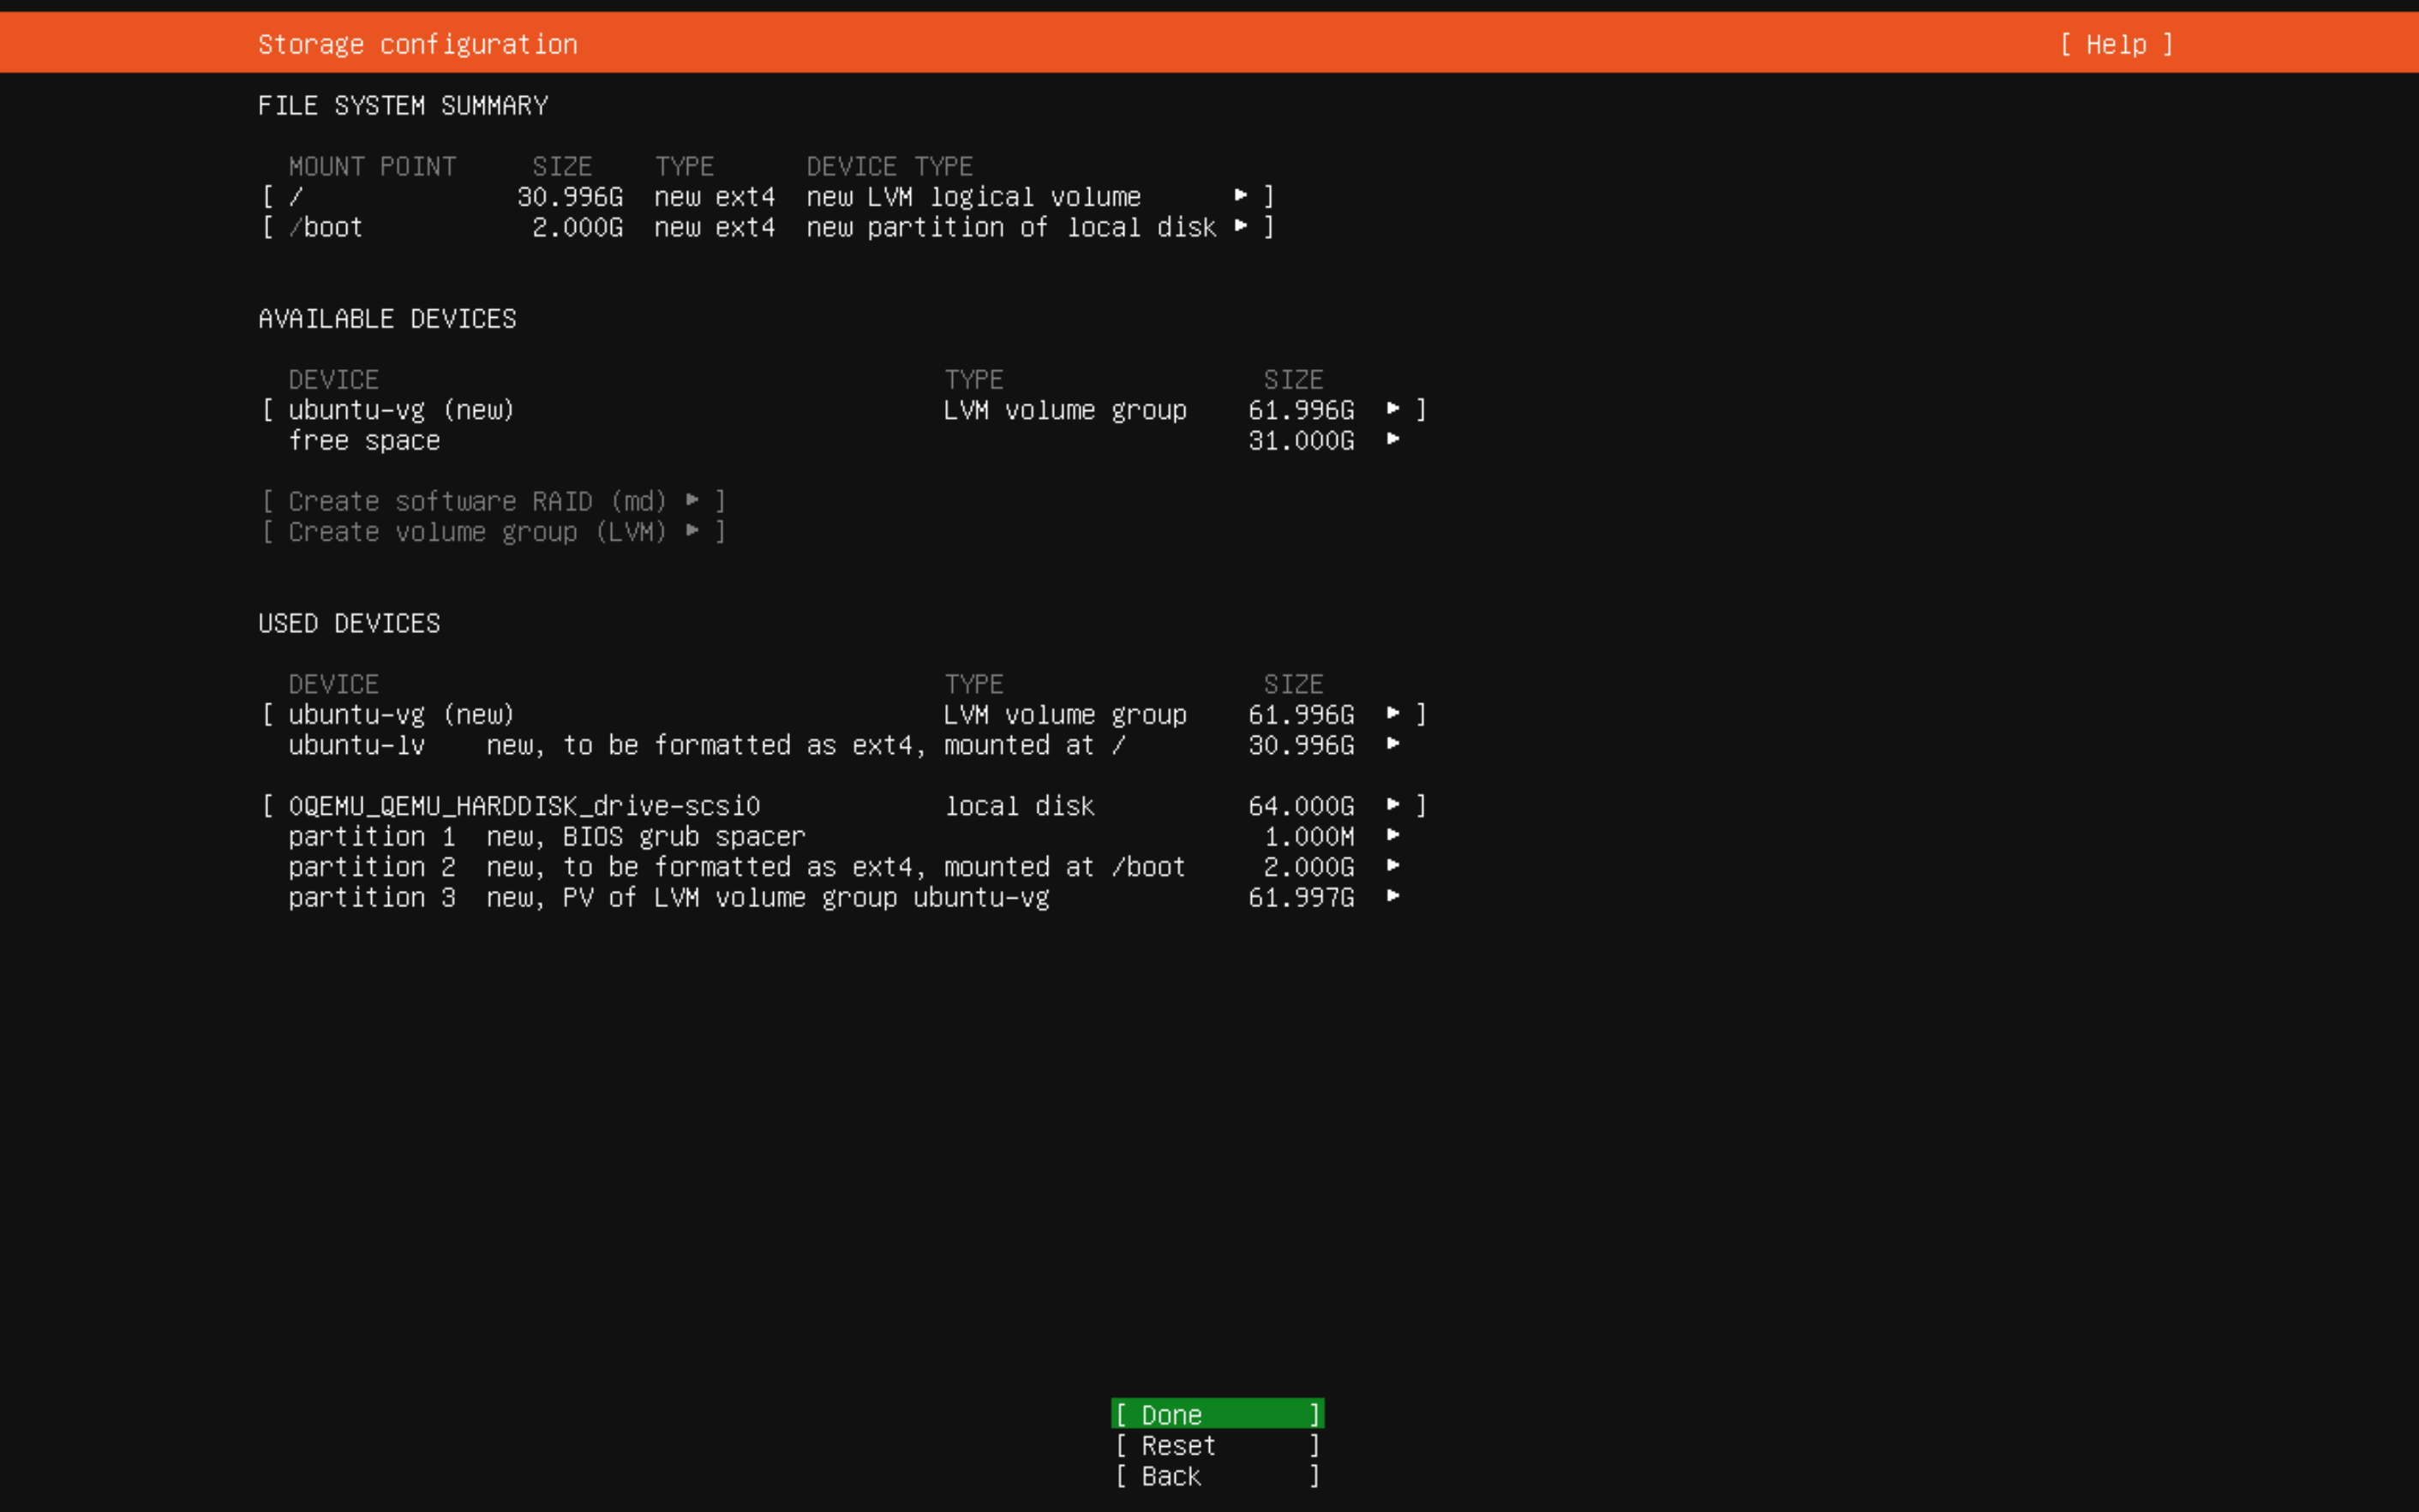Expand arrow for root / mount point row
The height and width of the screenshot is (1512, 2419).
(1240, 196)
